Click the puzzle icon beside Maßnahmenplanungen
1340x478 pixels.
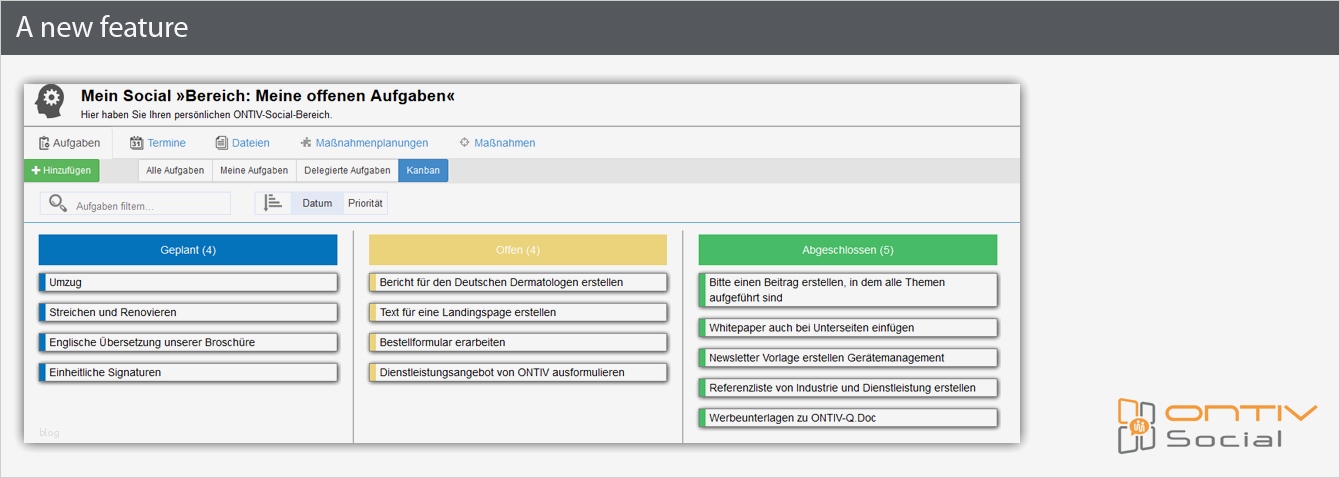pos(306,143)
